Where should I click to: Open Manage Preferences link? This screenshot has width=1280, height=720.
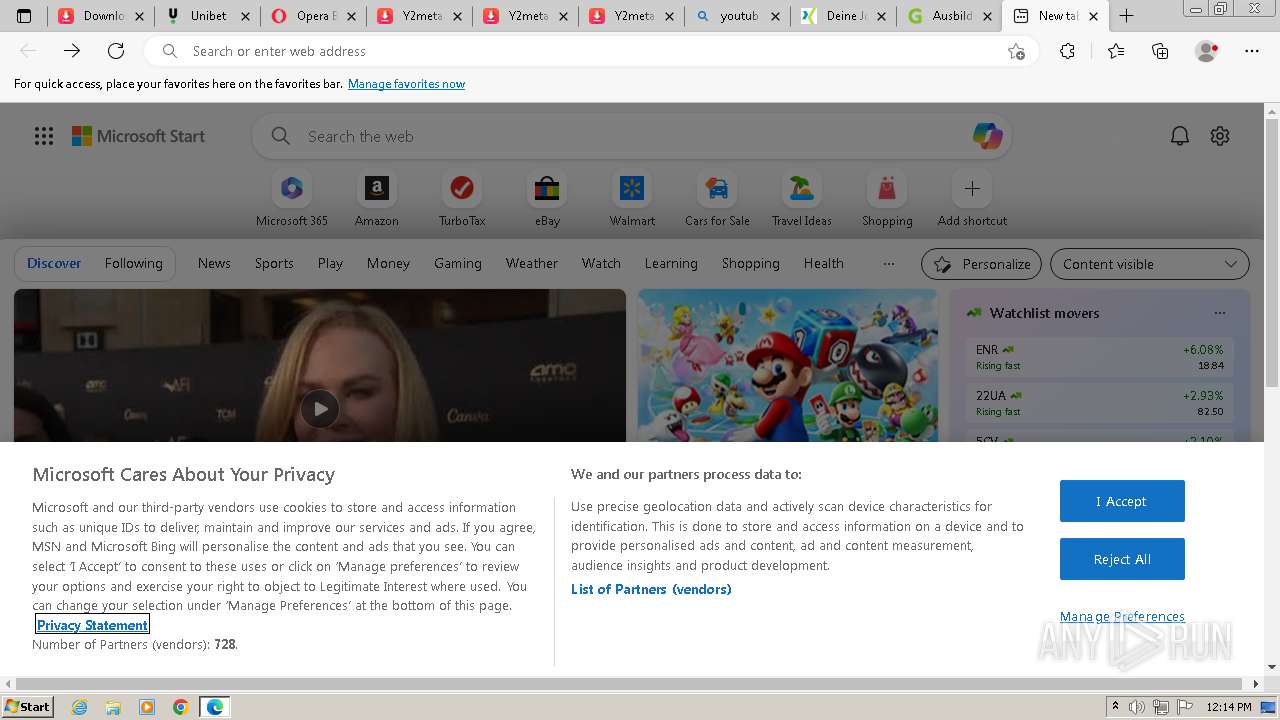pyautogui.click(x=1122, y=616)
